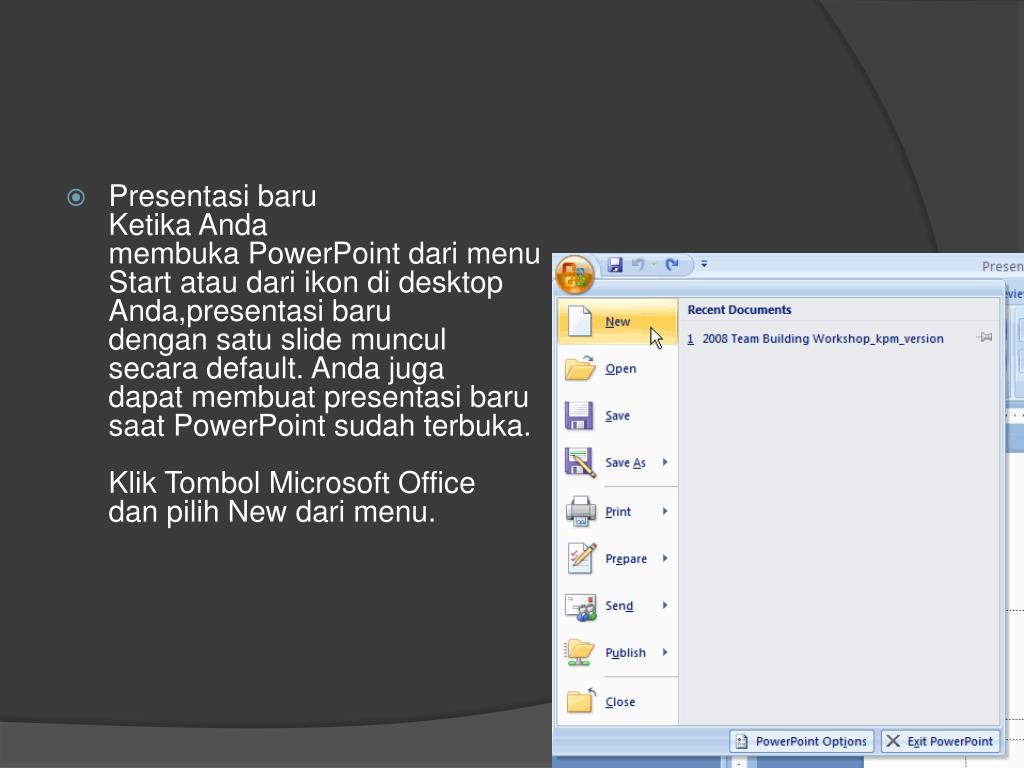This screenshot has width=1024, height=768.
Task: Click the floppy-with-pencil icon beside Save As
Action: (x=580, y=462)
